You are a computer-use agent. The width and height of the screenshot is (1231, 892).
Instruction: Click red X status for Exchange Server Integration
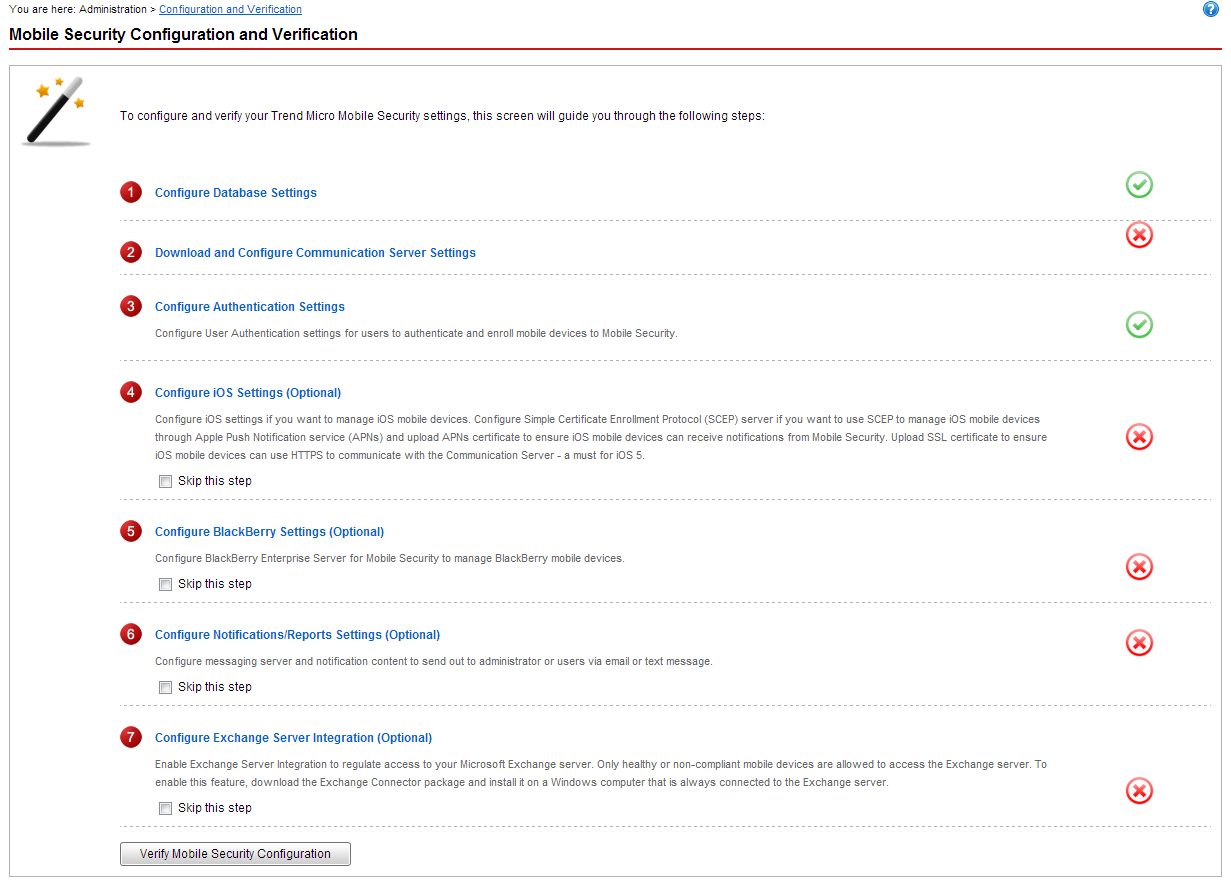click(x=1139, y=791)
